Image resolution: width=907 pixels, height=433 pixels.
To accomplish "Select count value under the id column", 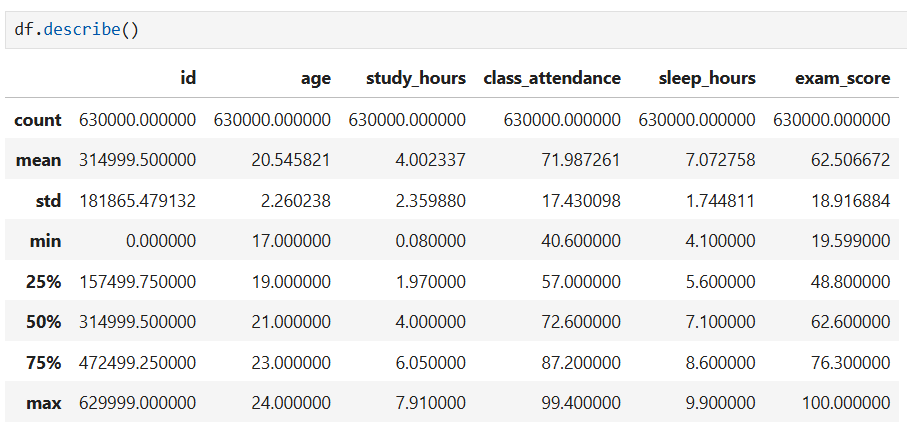I will 138,120.
